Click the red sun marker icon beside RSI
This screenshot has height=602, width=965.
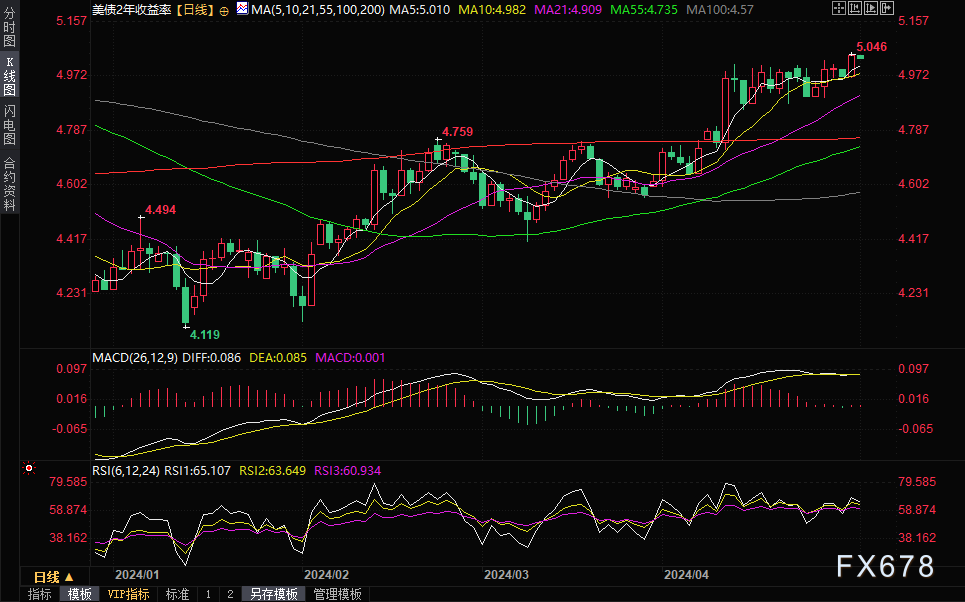point(28,469)
